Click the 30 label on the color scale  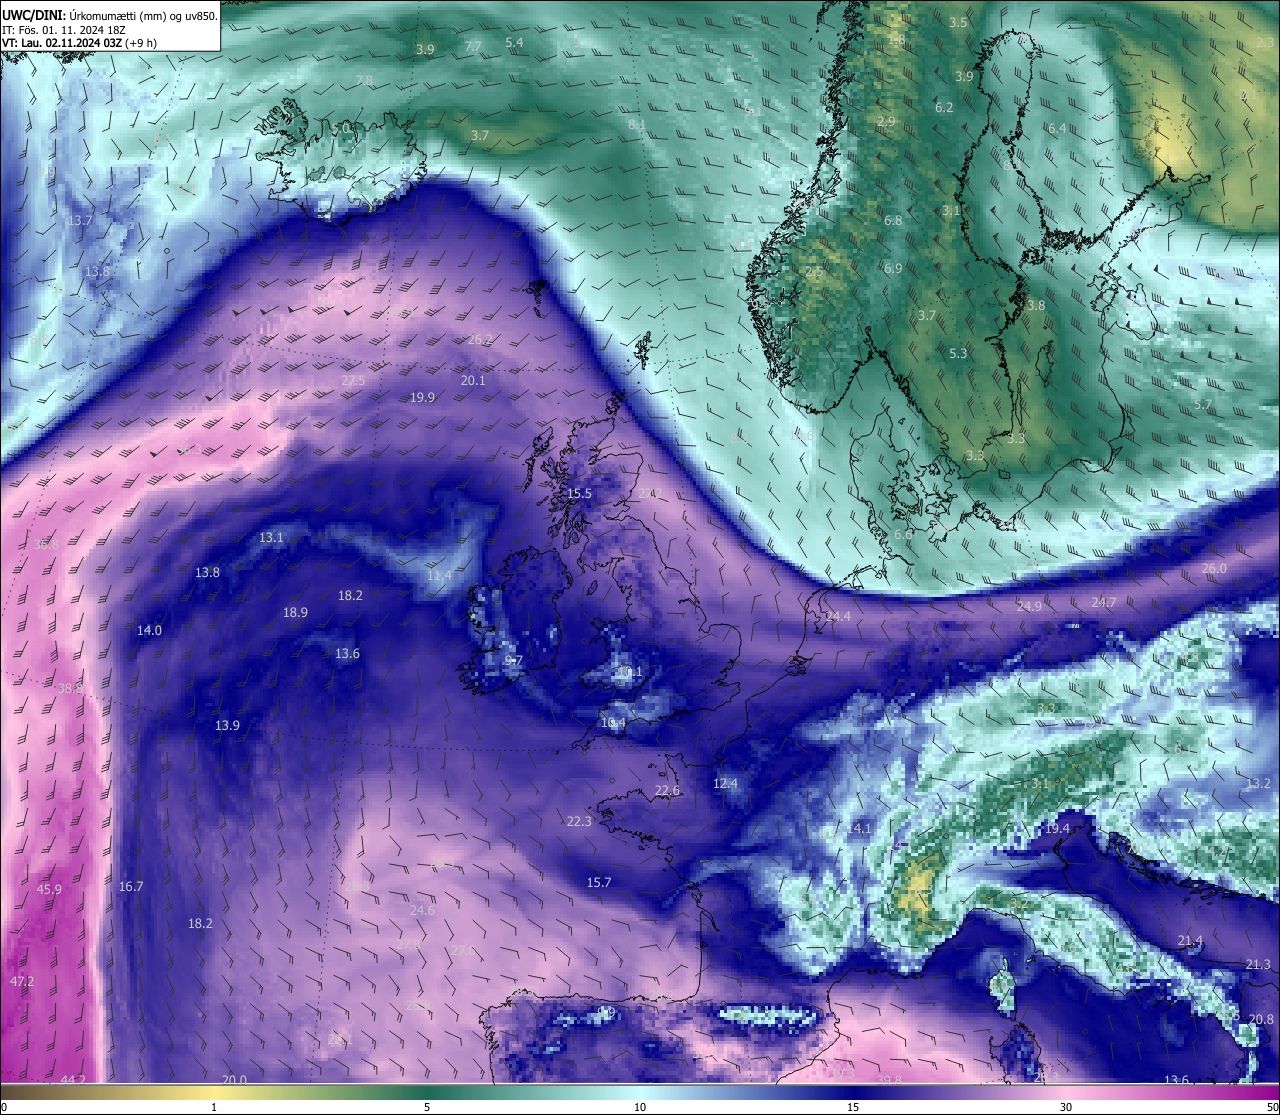tap(1066, 1107)
